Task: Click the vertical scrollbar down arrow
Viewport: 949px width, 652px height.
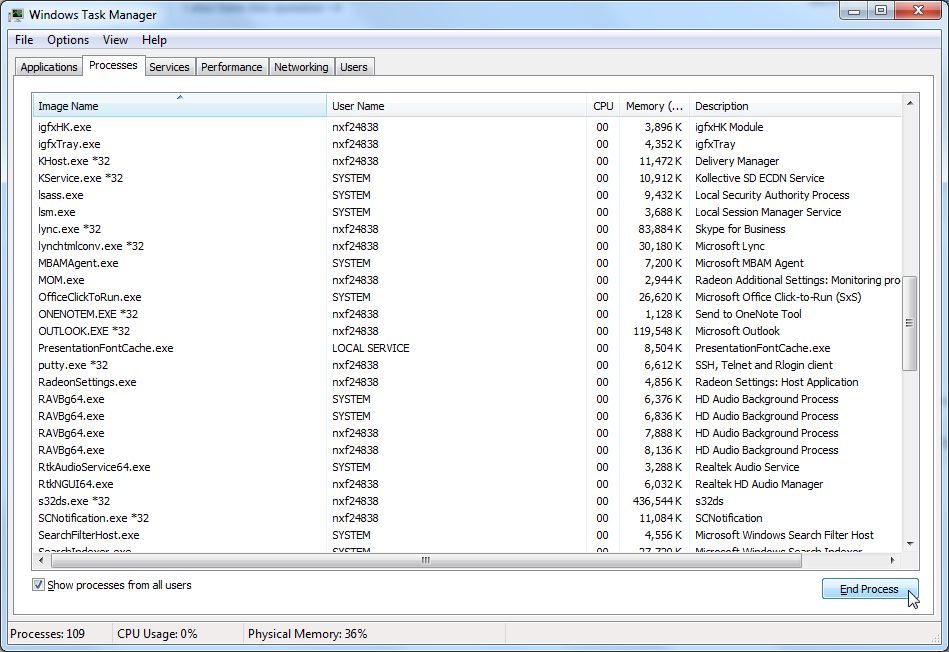Action: [x=910, y=544]
